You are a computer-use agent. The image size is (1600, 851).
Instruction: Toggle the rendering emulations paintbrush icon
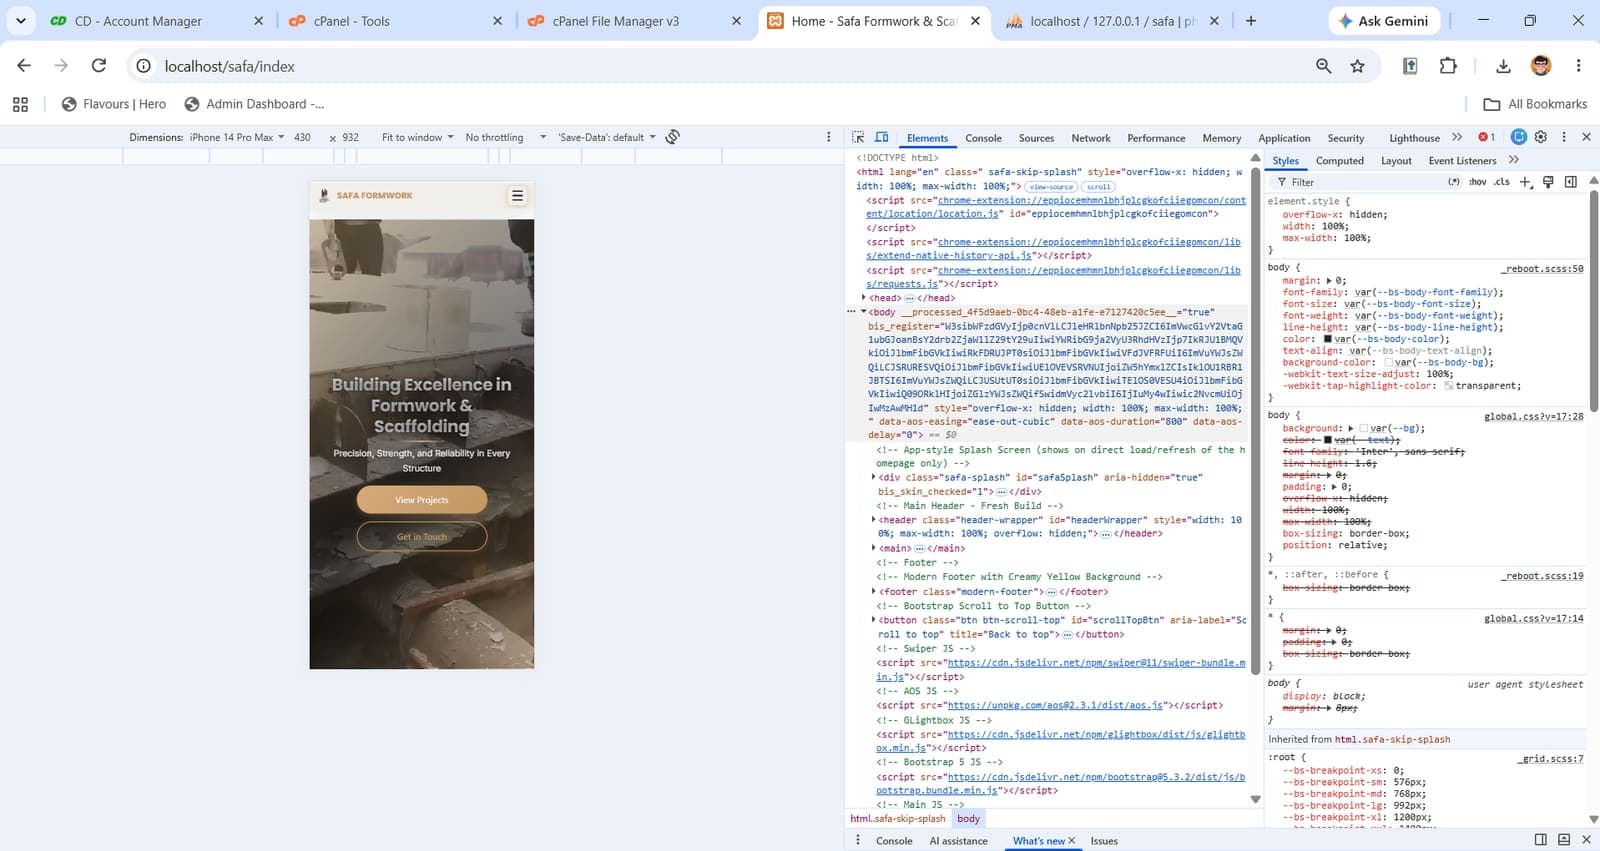point(1548,182)
